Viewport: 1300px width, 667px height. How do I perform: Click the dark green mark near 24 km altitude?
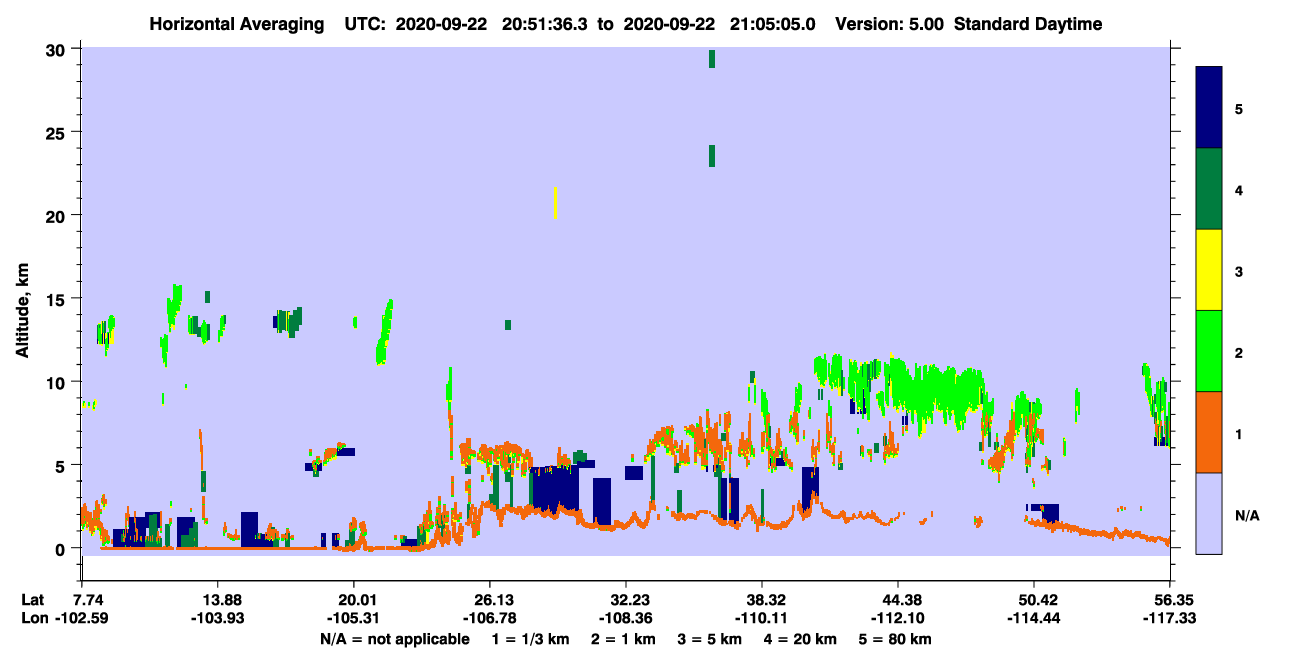pos(712,156)
